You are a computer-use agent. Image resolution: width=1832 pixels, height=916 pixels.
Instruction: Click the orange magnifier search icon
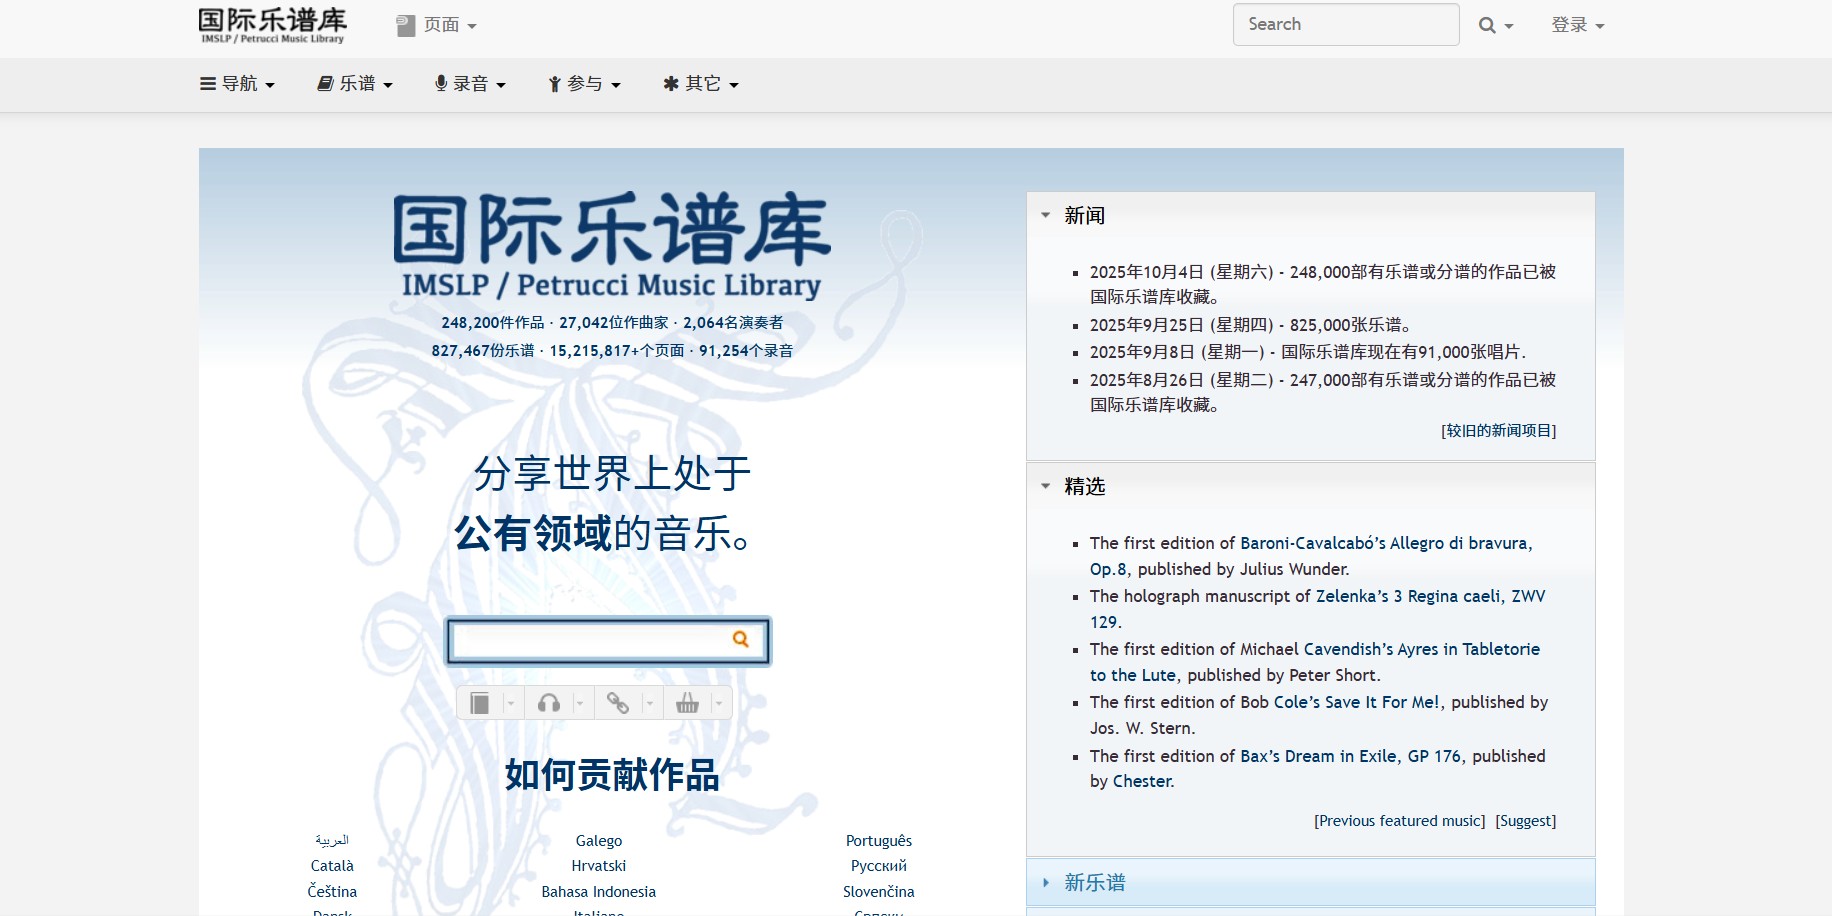coord(740,639)
